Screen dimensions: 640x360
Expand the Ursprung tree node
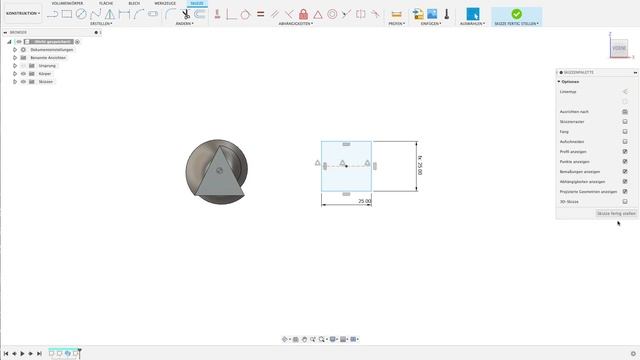click(x=15, y=66)
